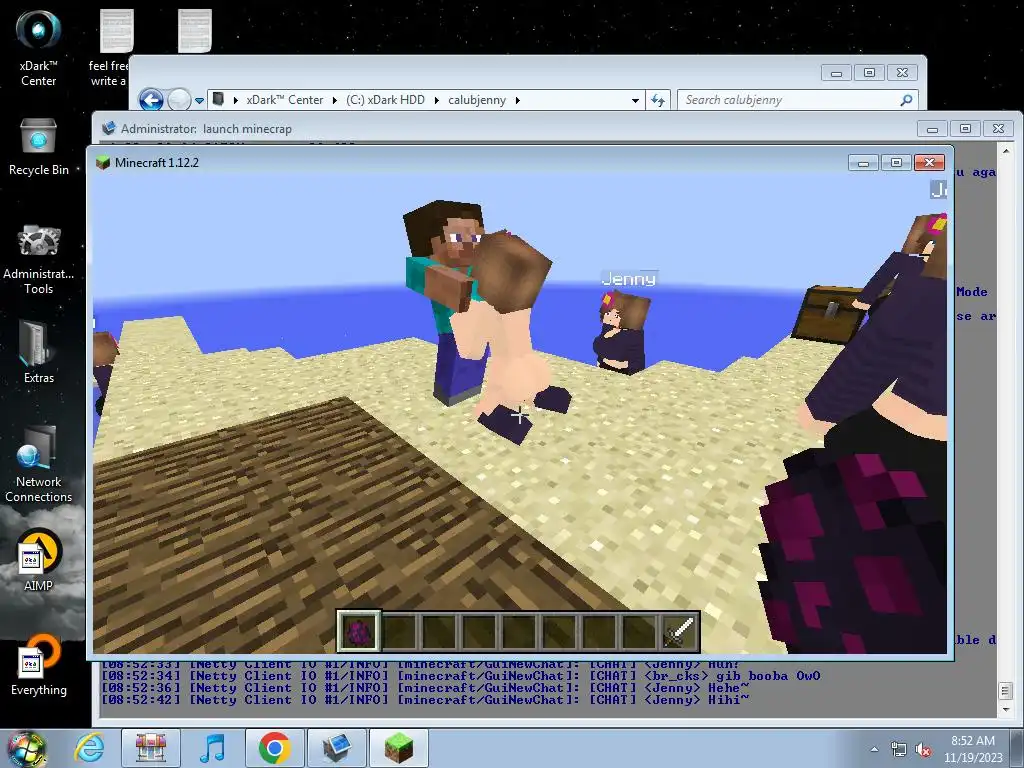Click the search magnifier icon in Explorer

[x=906, y=100]
